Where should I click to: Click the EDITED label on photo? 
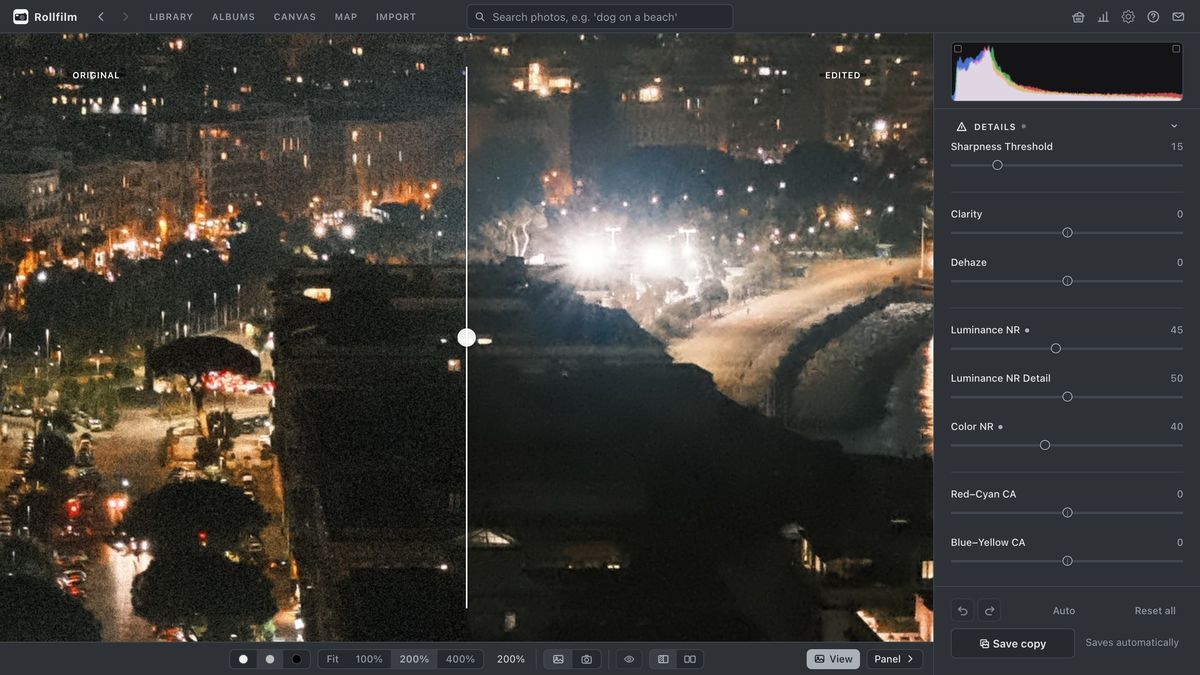click(x=843, y=76)
